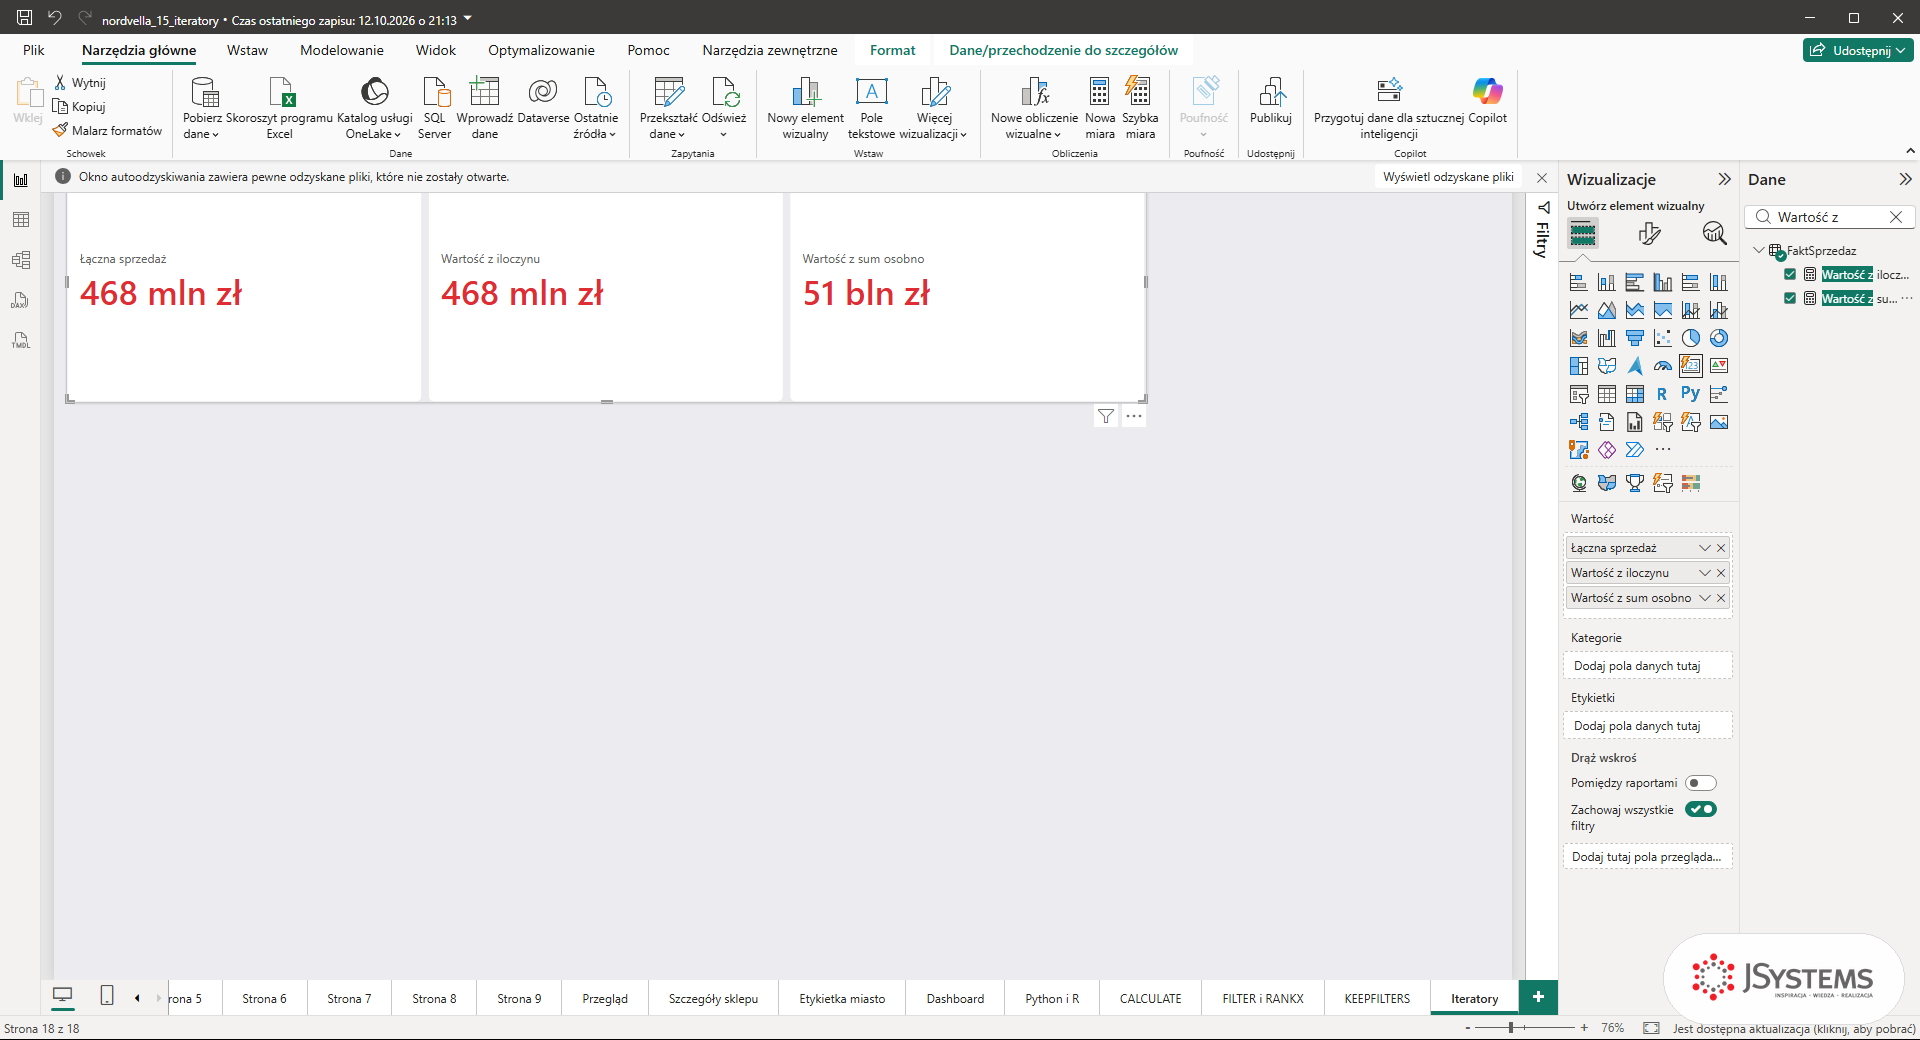Turn off Zachowaj wszystkie filtry

click(1700, 809)
